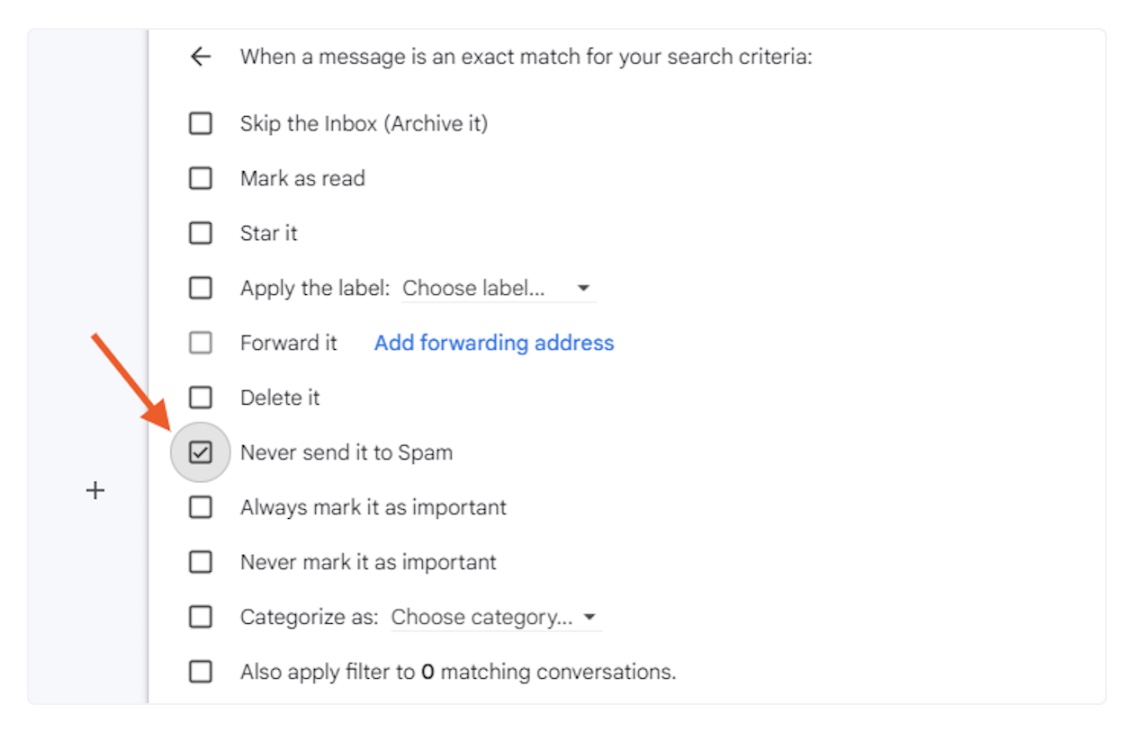Open the Add forwarding address link

click(x=494, y=343)
